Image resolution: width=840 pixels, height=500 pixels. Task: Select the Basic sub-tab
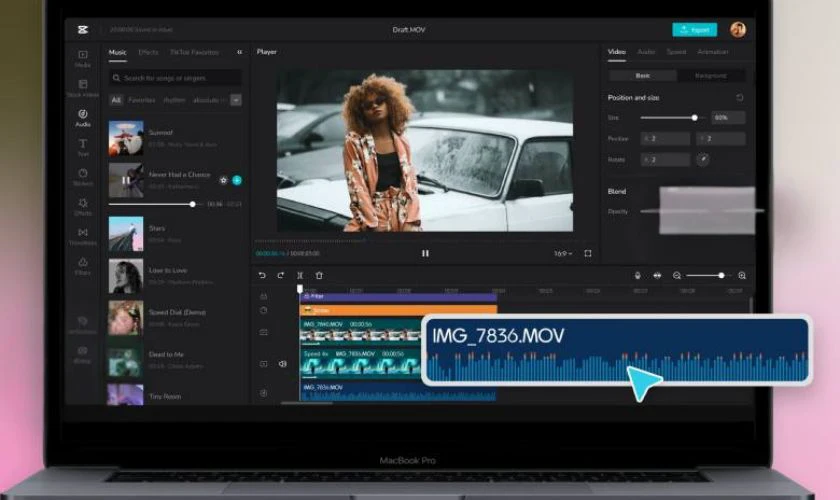(x=643, y=76)
